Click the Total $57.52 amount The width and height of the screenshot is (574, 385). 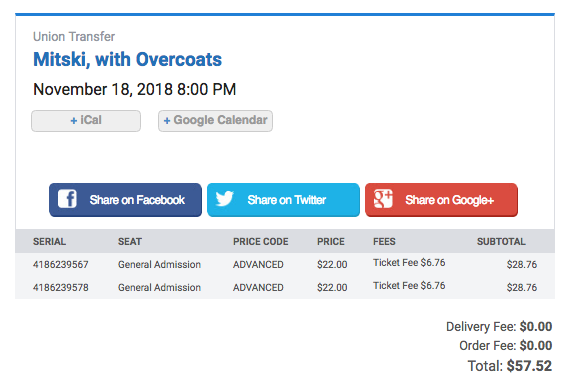(529, 366)
